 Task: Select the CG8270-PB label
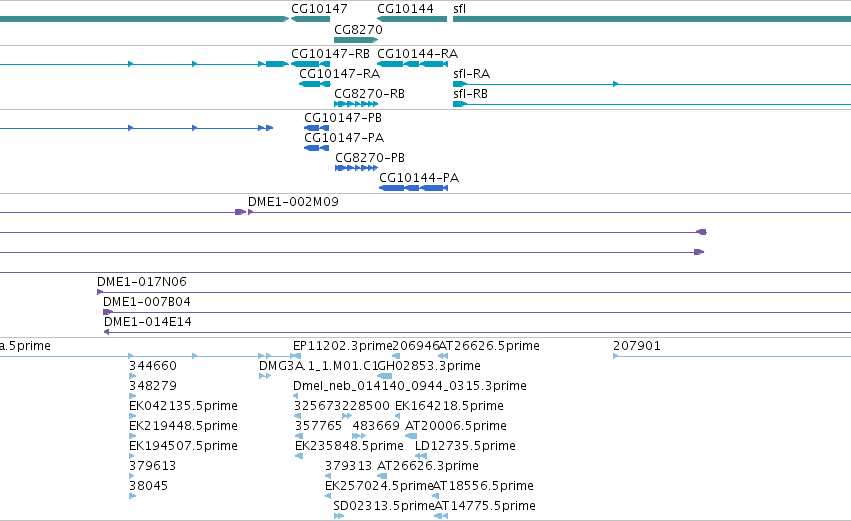click(x=370, y=158)
